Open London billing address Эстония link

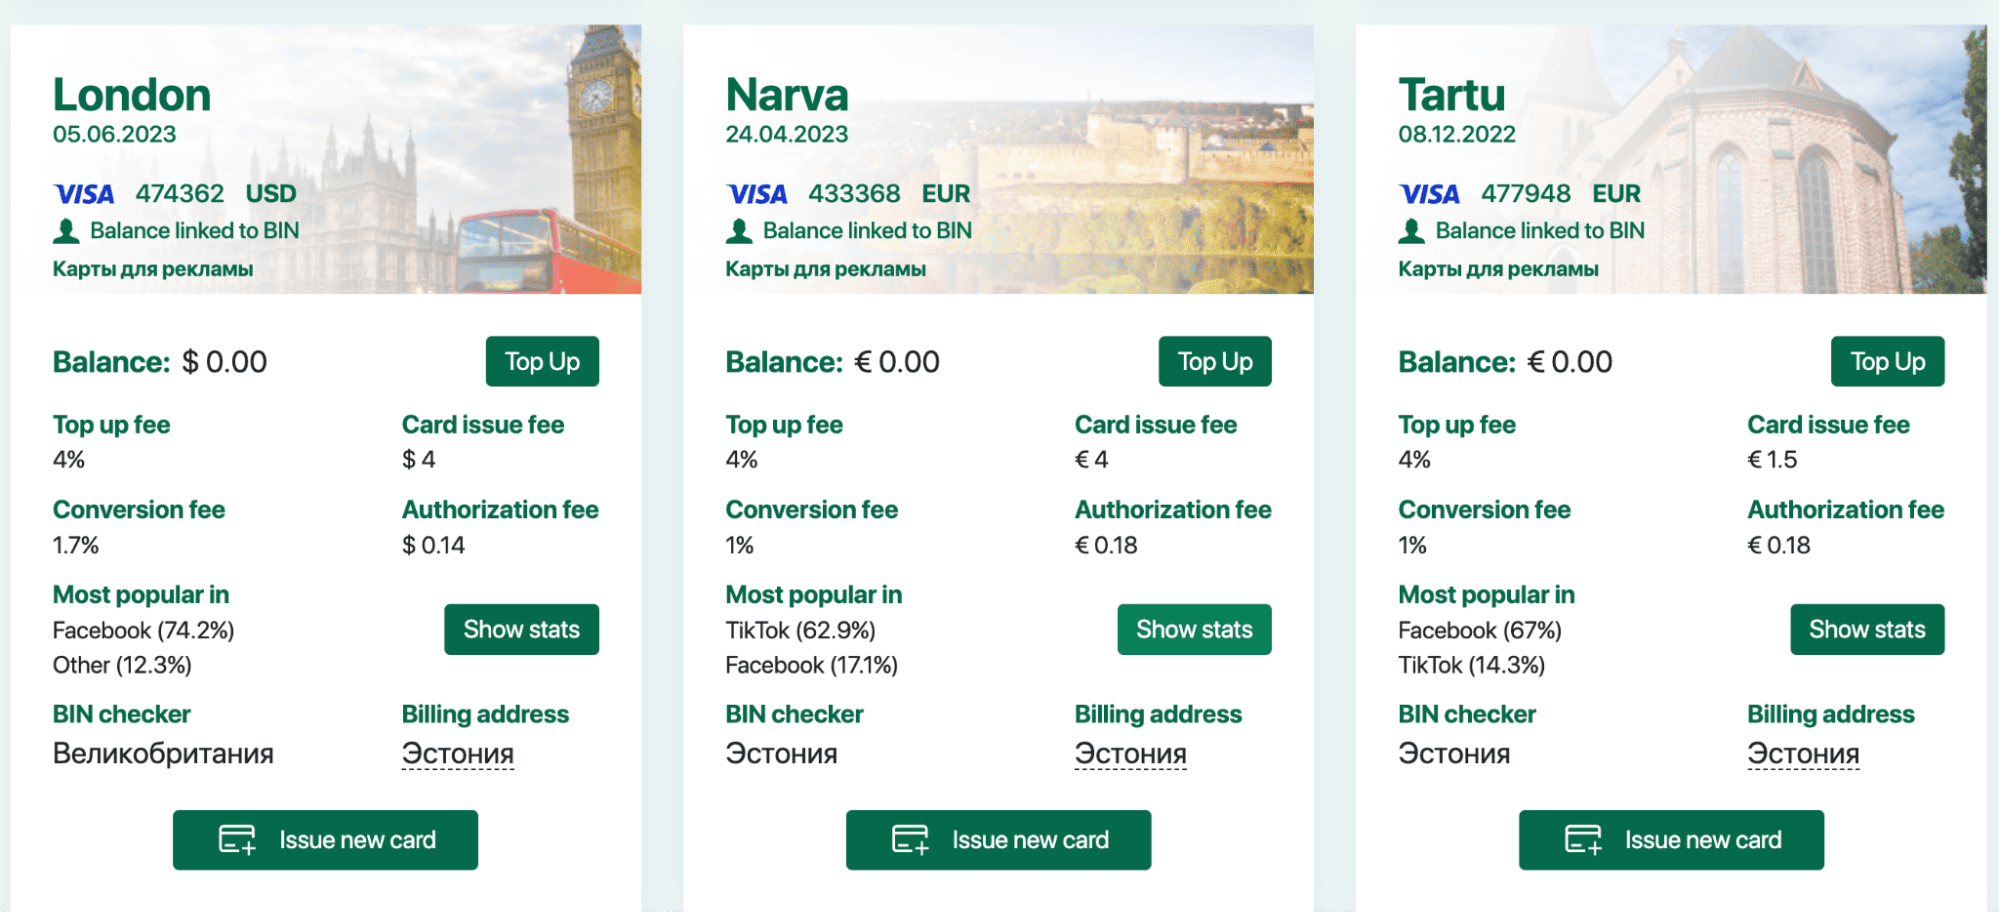pos(458,754)
